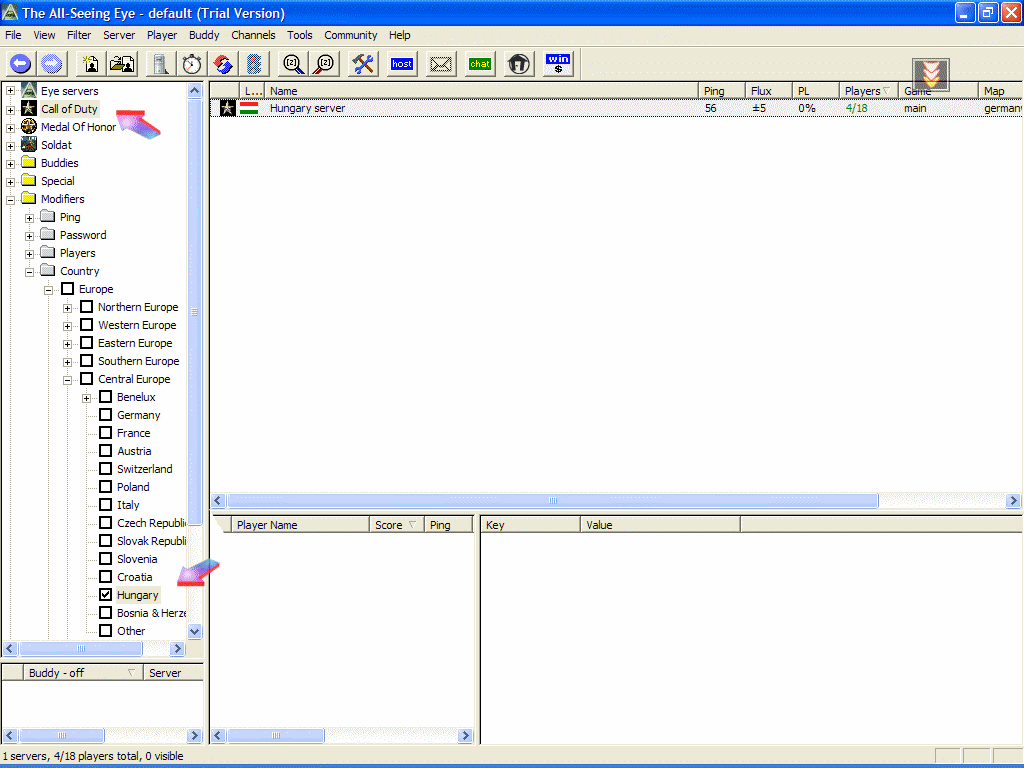Screen dimensions: 1024x768
Task: Check the Austria checkbox
Action: [105, 451]
